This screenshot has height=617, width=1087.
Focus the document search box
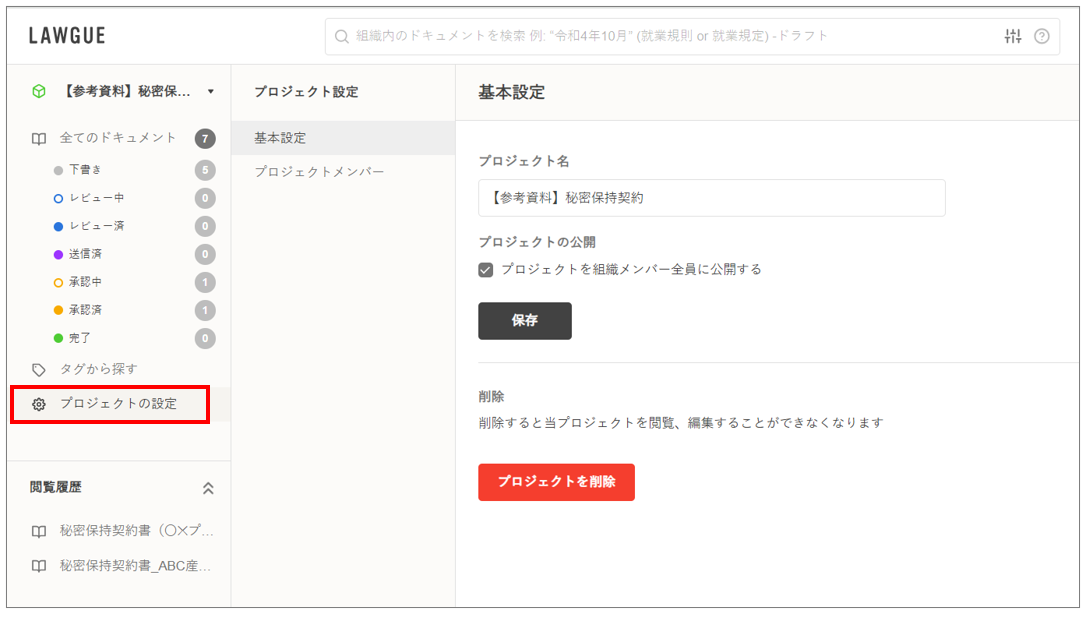click(660, 37)
